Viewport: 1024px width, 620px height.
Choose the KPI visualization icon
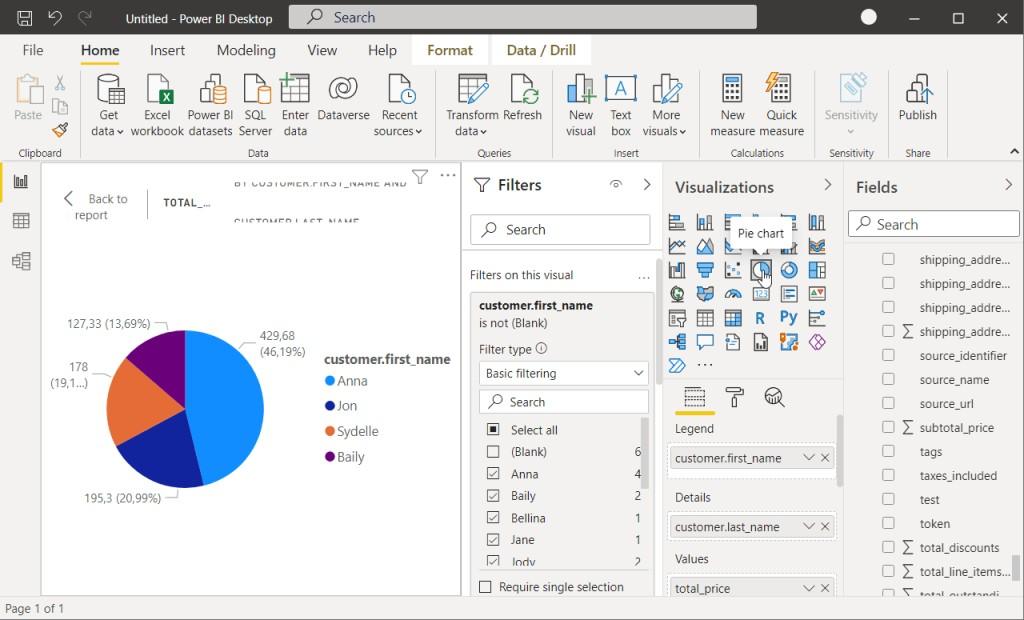817,294
